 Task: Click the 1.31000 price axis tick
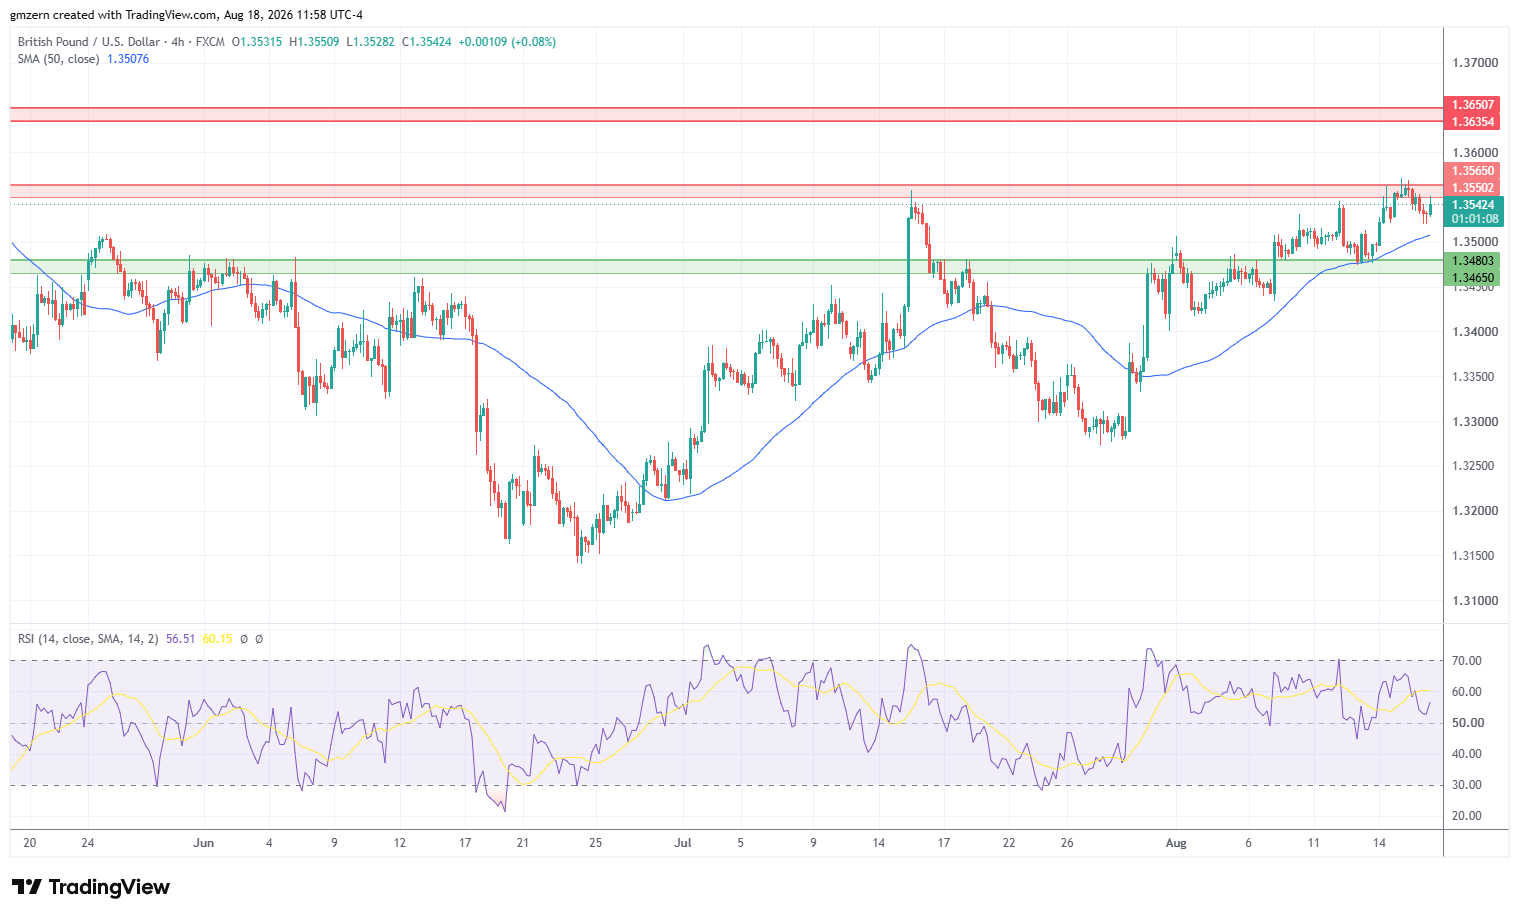(1475, 601)
